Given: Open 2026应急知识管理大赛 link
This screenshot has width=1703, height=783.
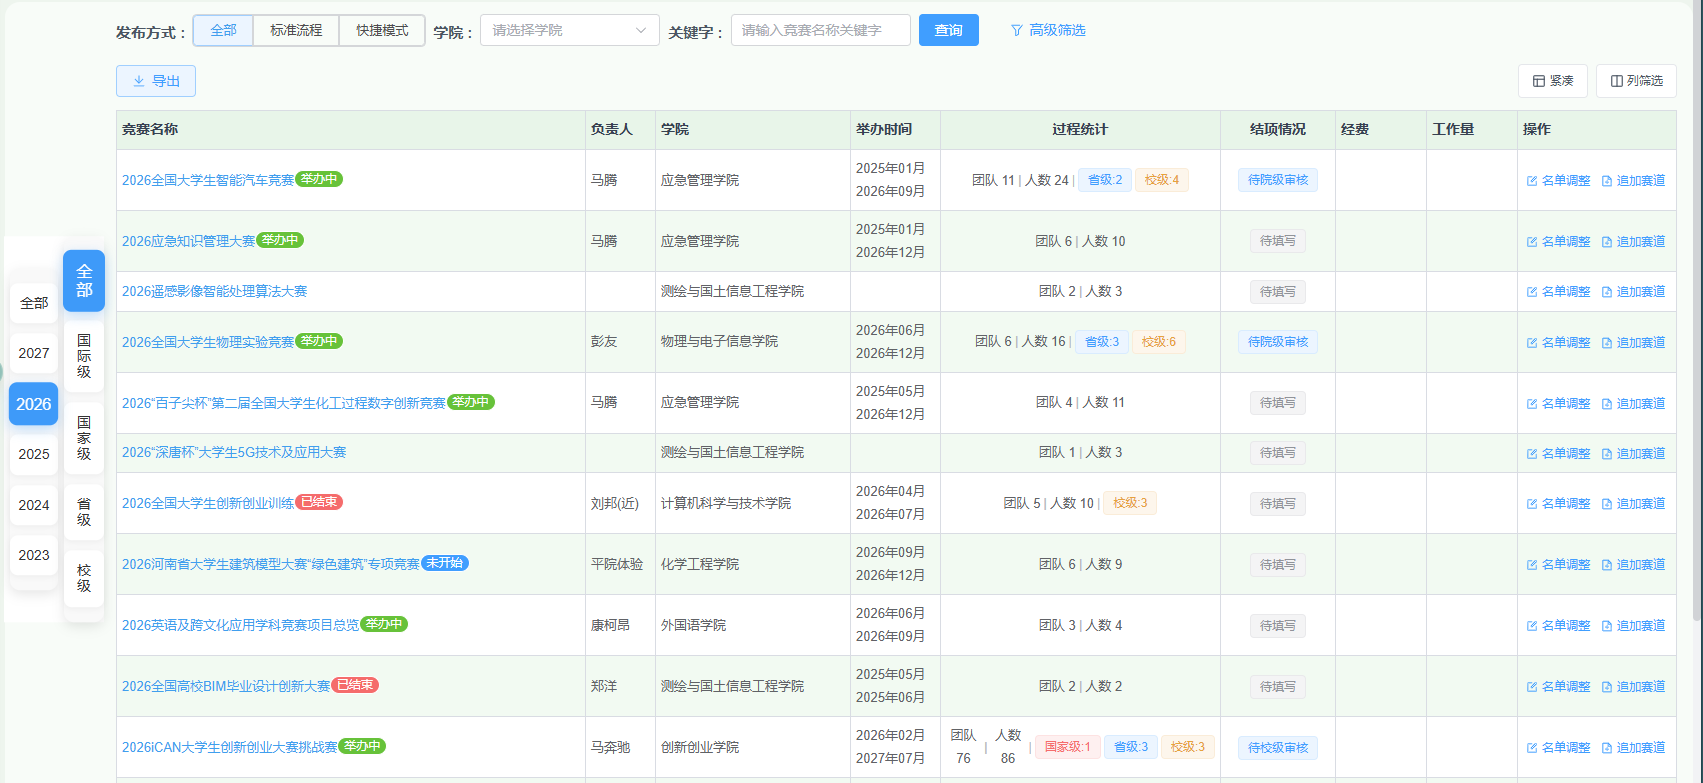Looking at the screenshot, I should click(x=189, y=241).
